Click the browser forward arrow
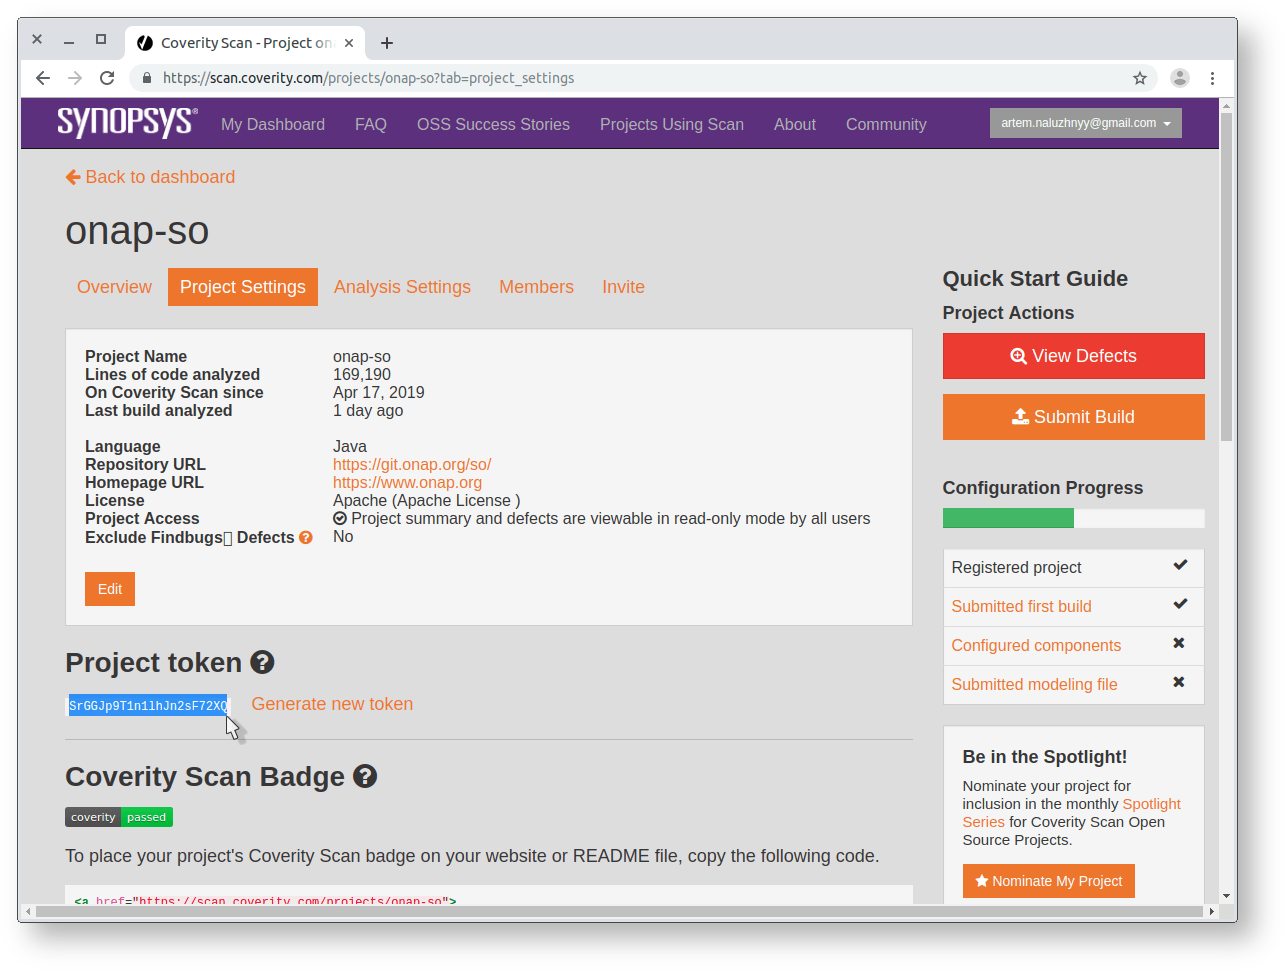The image size is (1286, 971). click(75, 78)
